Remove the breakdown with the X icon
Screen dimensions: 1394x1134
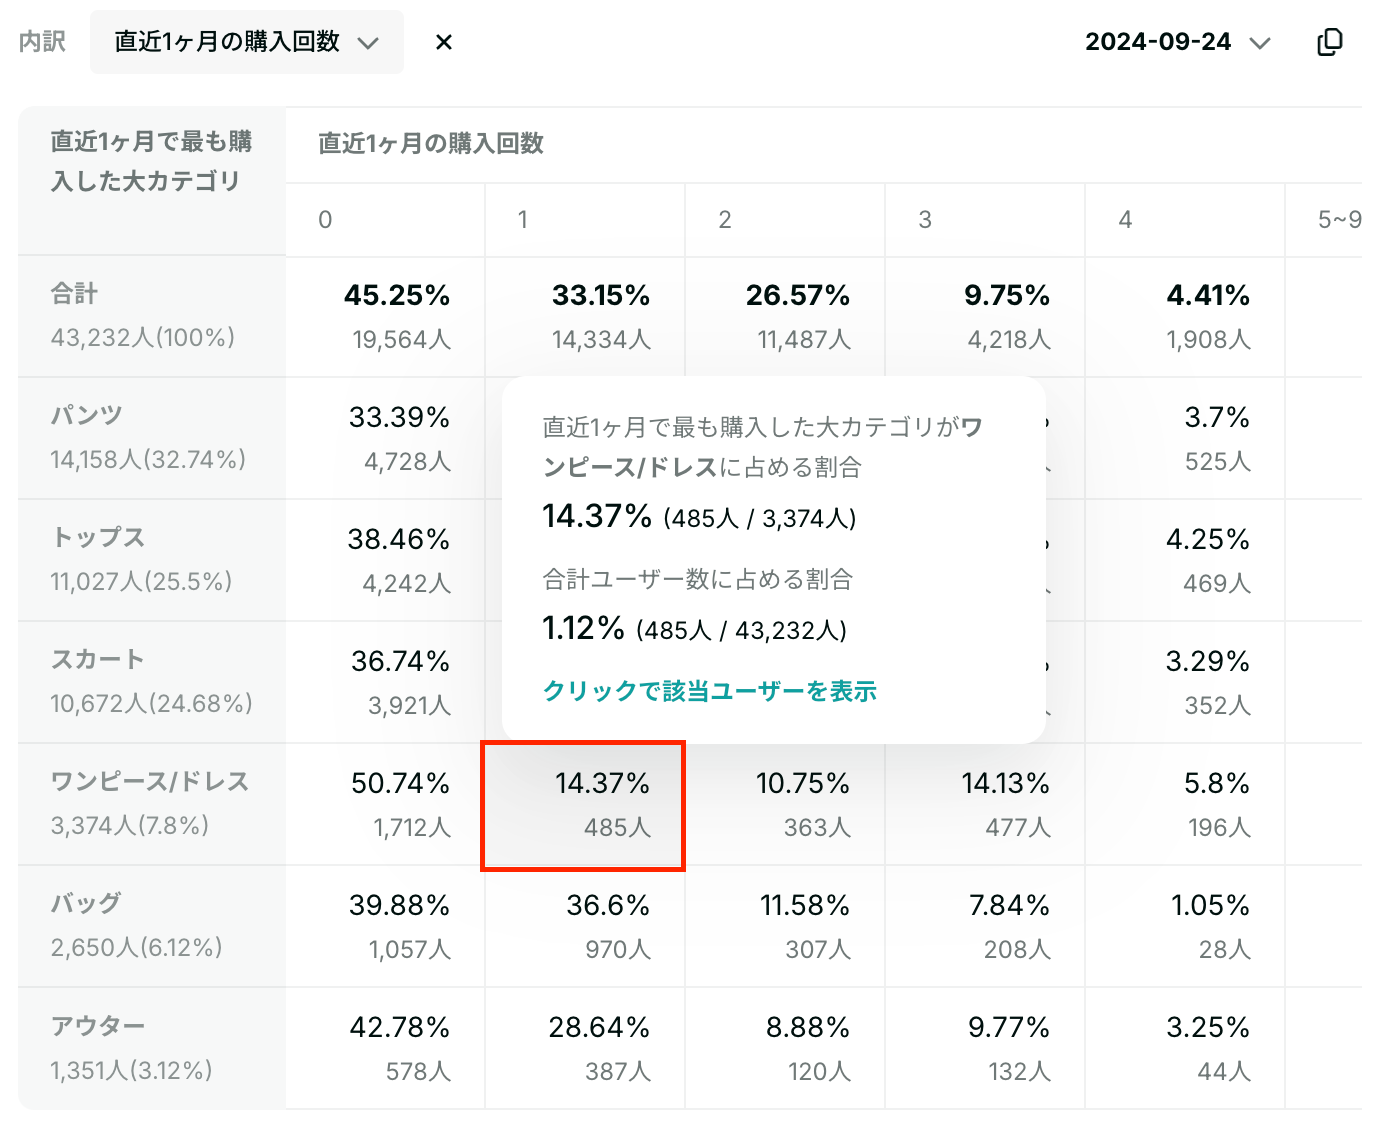pos(444,42)
